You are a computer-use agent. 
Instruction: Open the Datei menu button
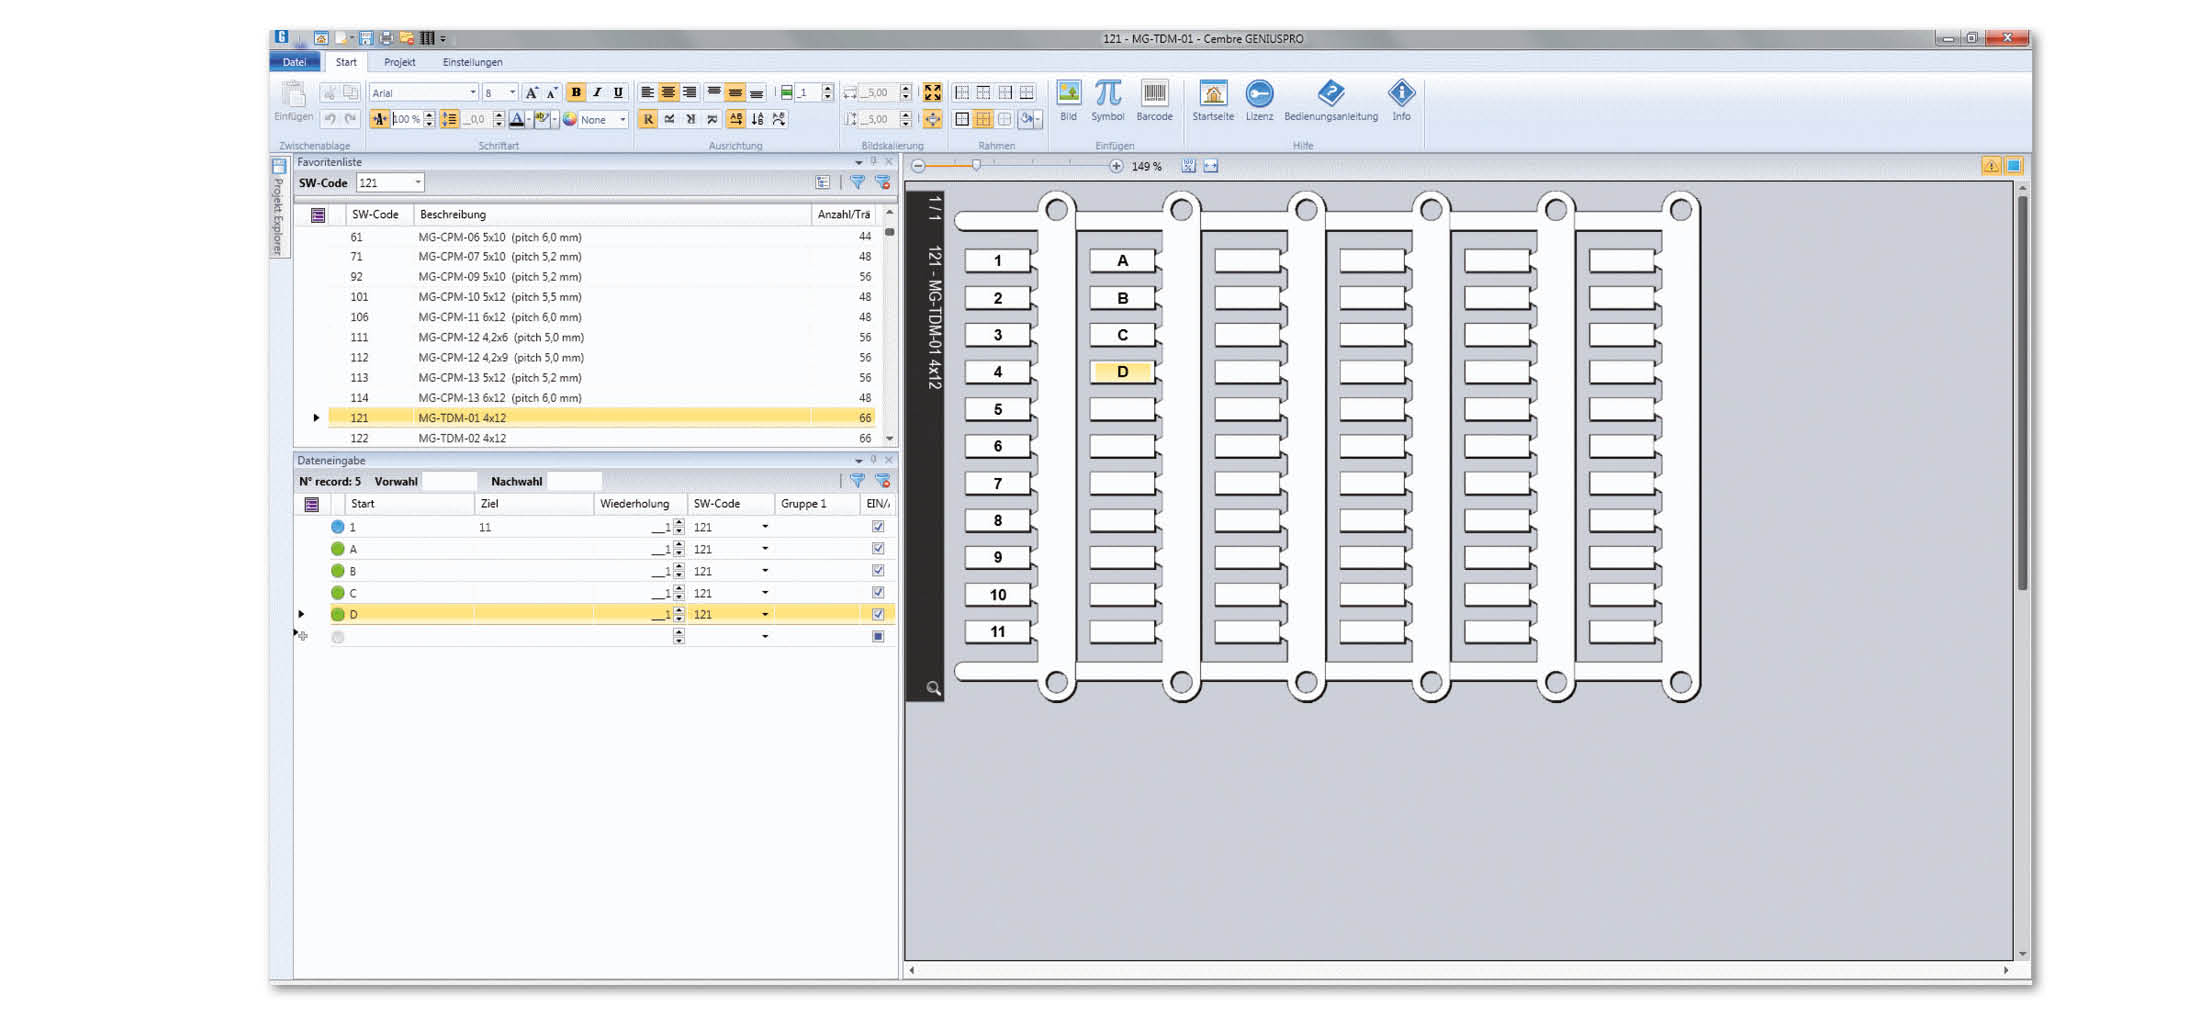(294, 62)
